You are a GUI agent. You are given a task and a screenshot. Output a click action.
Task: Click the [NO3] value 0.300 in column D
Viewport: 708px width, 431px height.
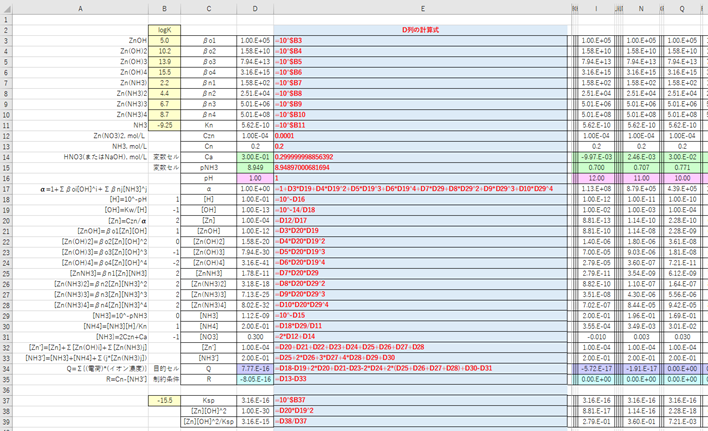[x=255, y=337]
